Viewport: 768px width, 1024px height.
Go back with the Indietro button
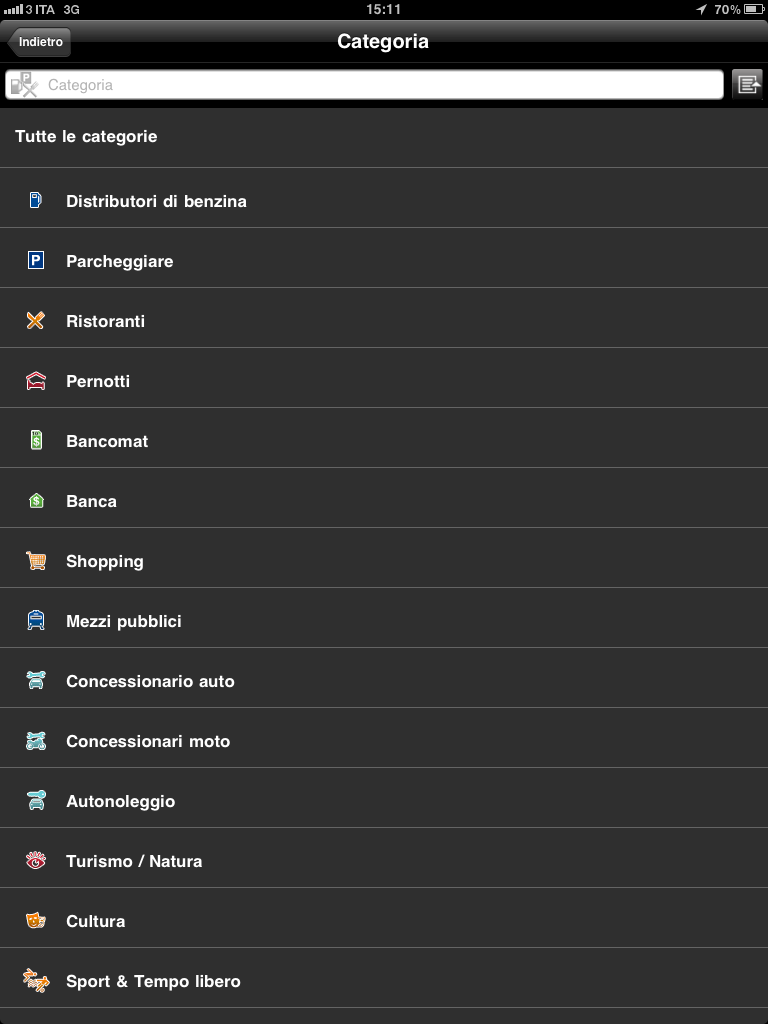tap(39, 42)
